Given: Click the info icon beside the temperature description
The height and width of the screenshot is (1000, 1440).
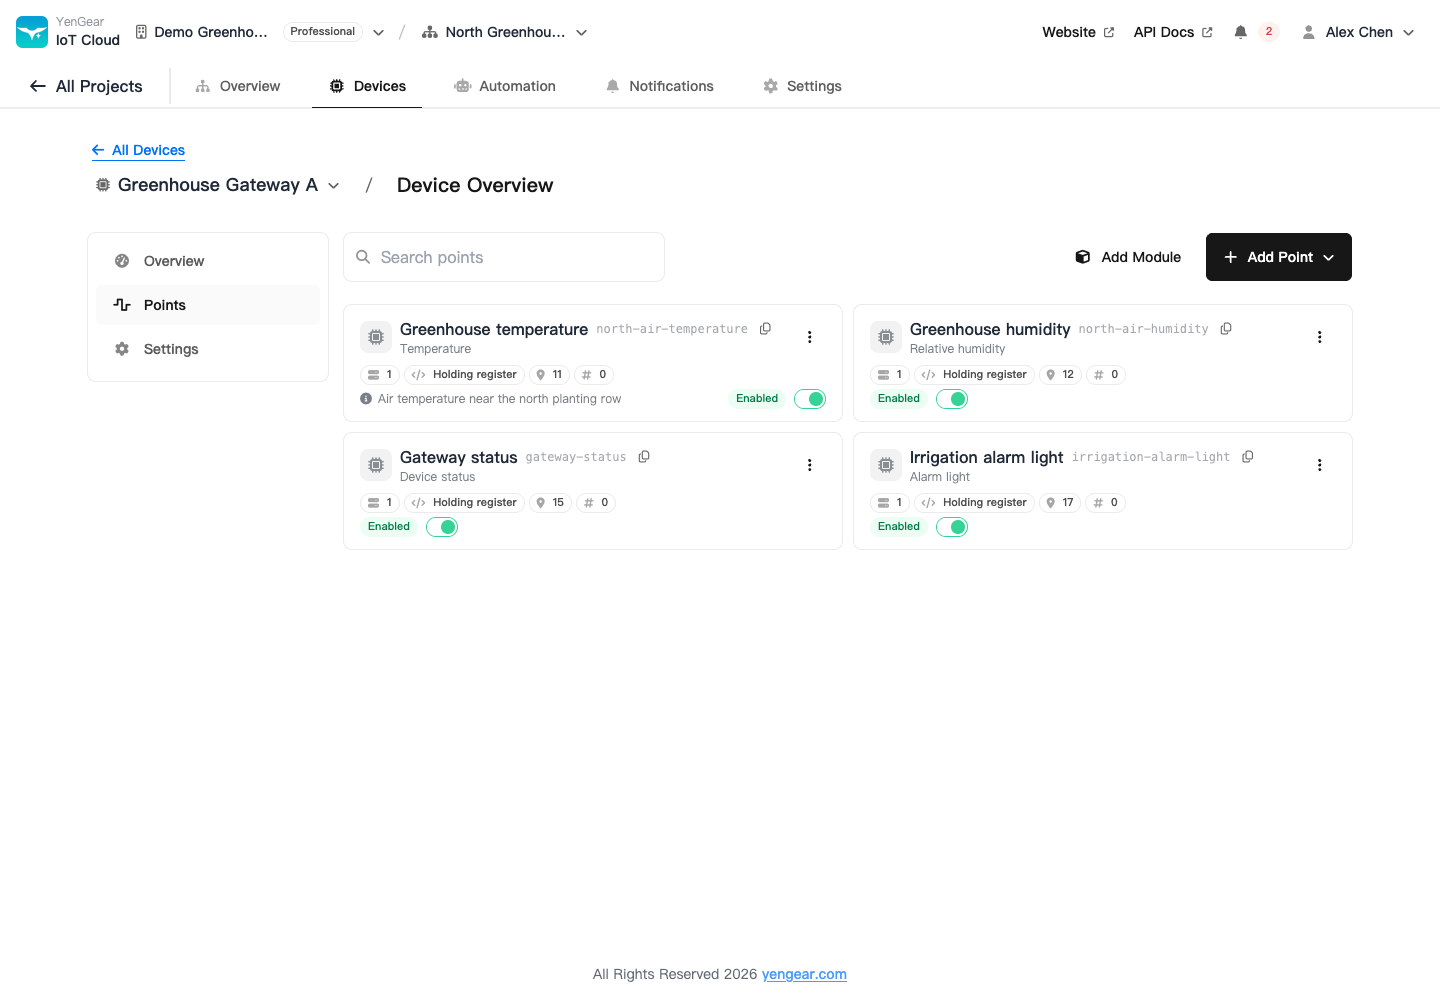Looking at the screenshot, I should (366, 399).
